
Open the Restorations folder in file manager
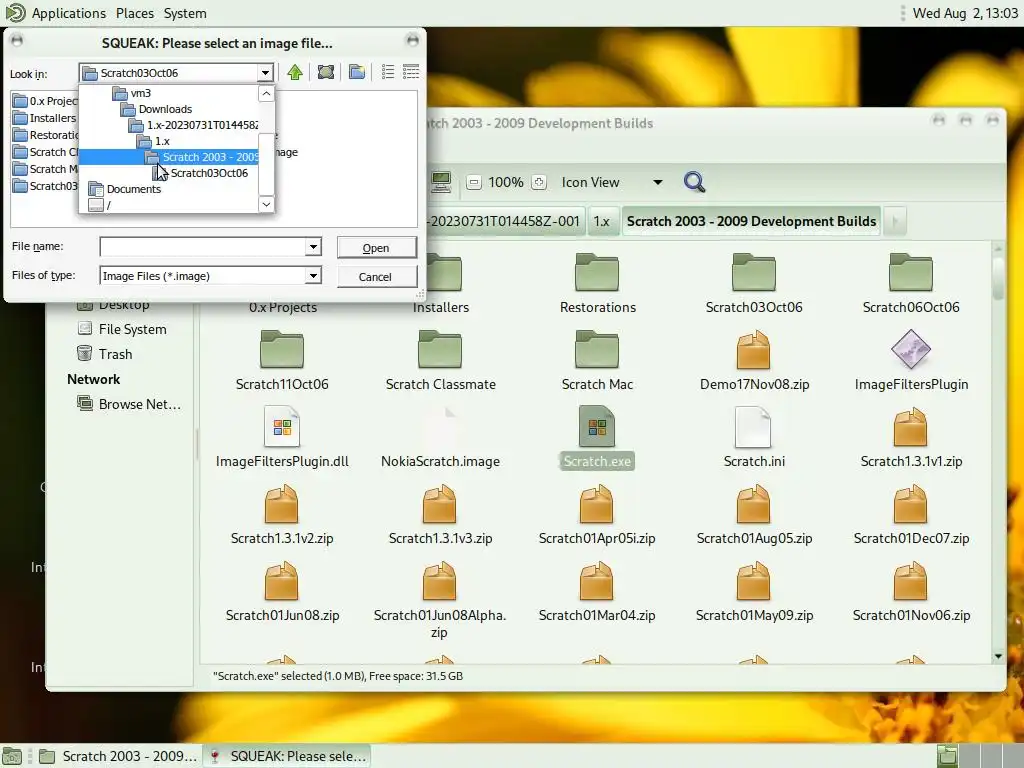tap(597, 283)
